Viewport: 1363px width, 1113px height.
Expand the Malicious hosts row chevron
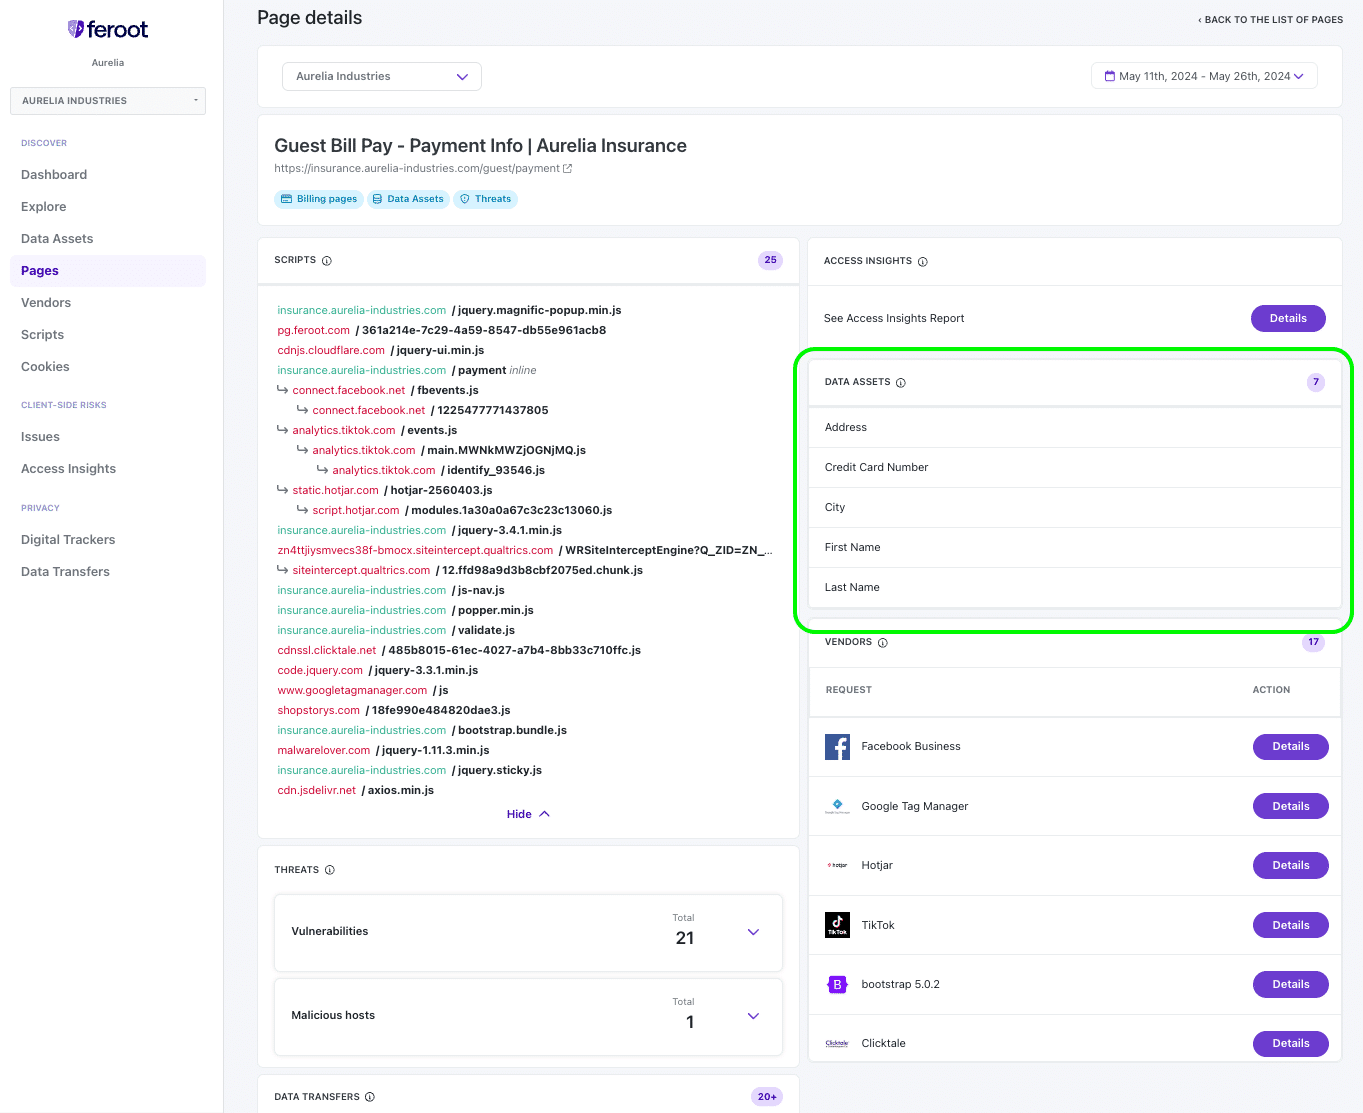point(753,1016)
